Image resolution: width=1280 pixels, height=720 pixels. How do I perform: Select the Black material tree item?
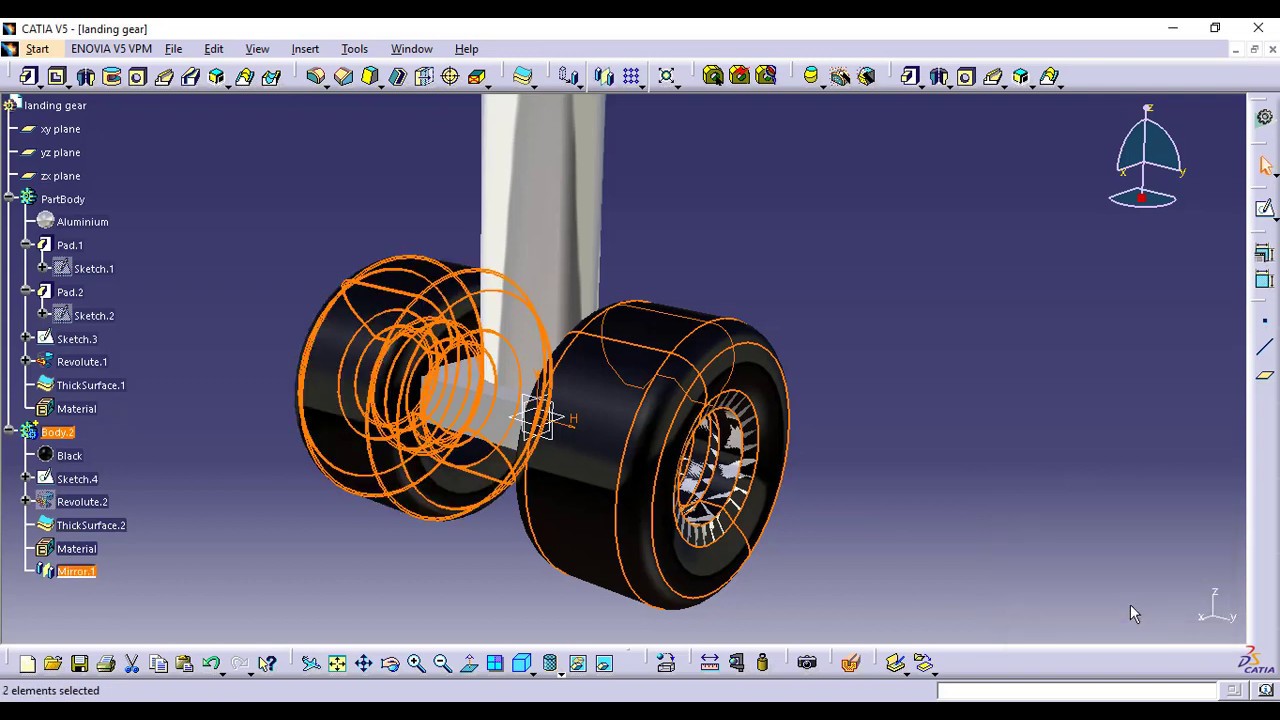click(x=69, y=456)
